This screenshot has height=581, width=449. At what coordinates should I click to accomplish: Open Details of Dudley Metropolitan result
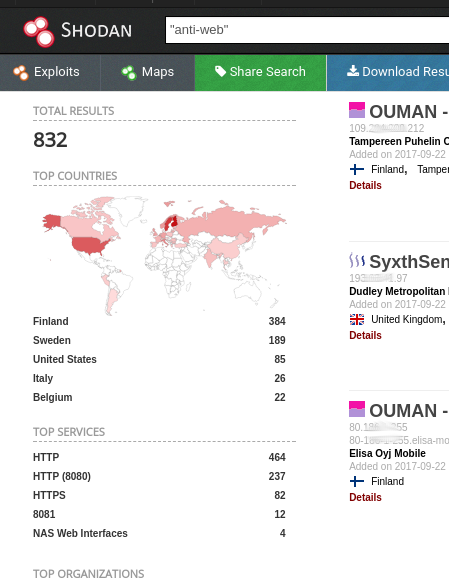(365, 335)
